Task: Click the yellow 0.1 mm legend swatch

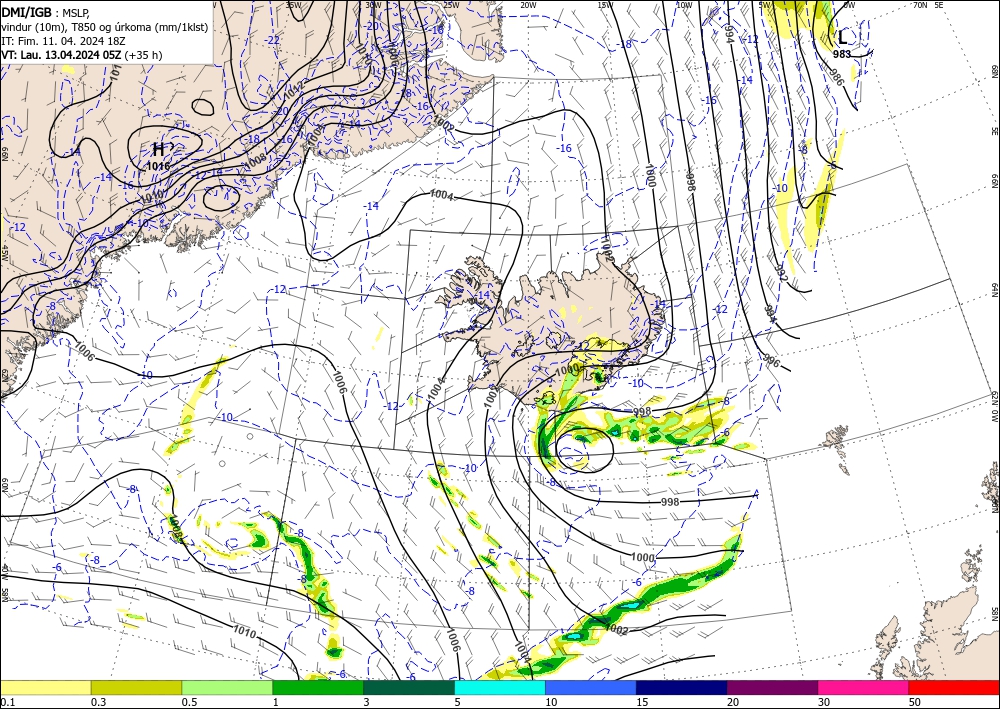Action: (45, 687)
